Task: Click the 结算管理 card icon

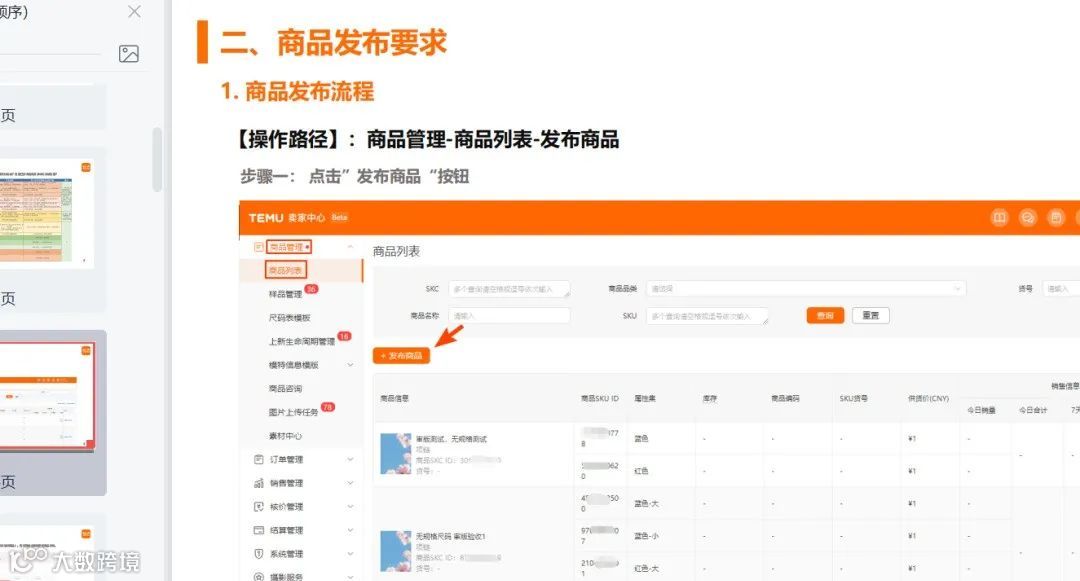Action: [x=259, y=530]
